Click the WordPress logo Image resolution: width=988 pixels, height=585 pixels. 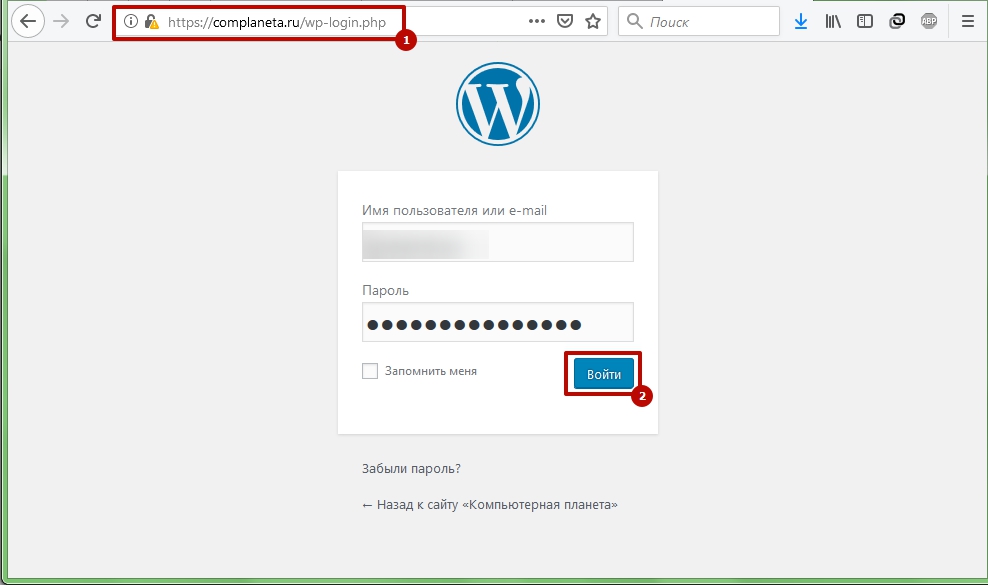pos(498,104)
